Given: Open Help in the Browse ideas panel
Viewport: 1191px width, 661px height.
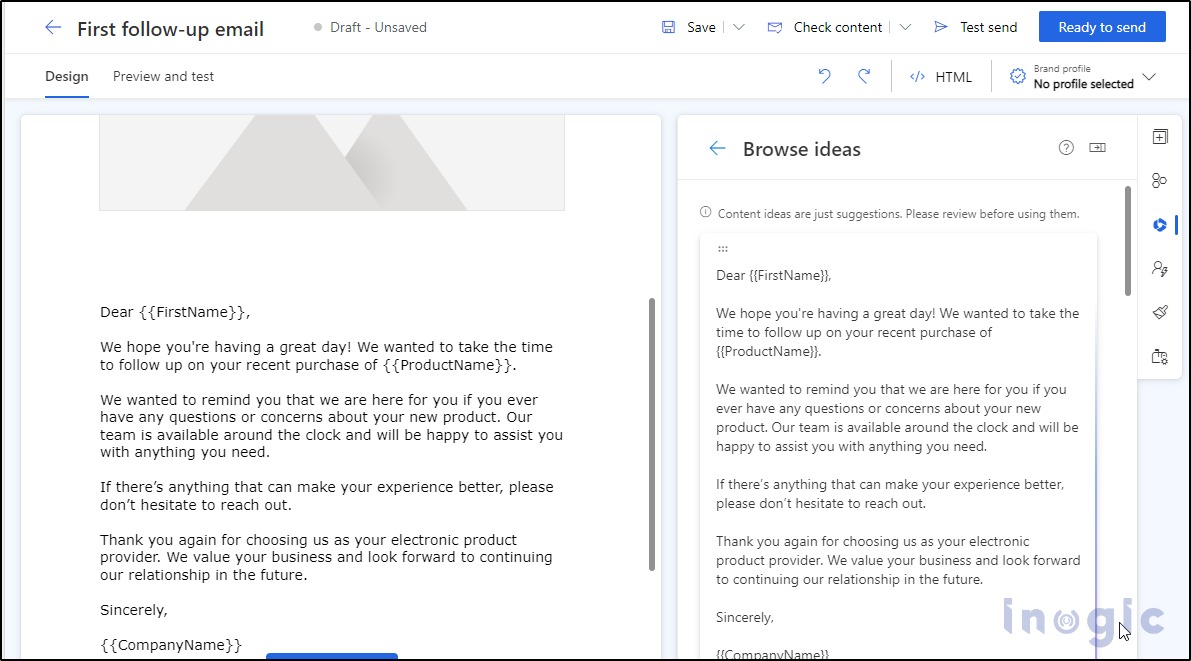Looking at the screenshot, I should 1065,147.
